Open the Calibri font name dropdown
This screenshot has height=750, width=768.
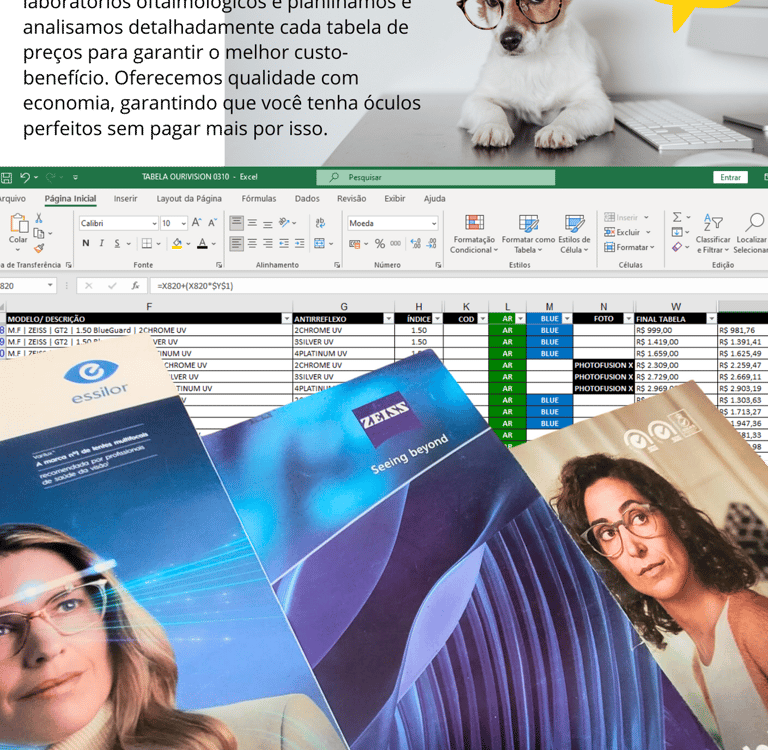[x=154, y=223]
